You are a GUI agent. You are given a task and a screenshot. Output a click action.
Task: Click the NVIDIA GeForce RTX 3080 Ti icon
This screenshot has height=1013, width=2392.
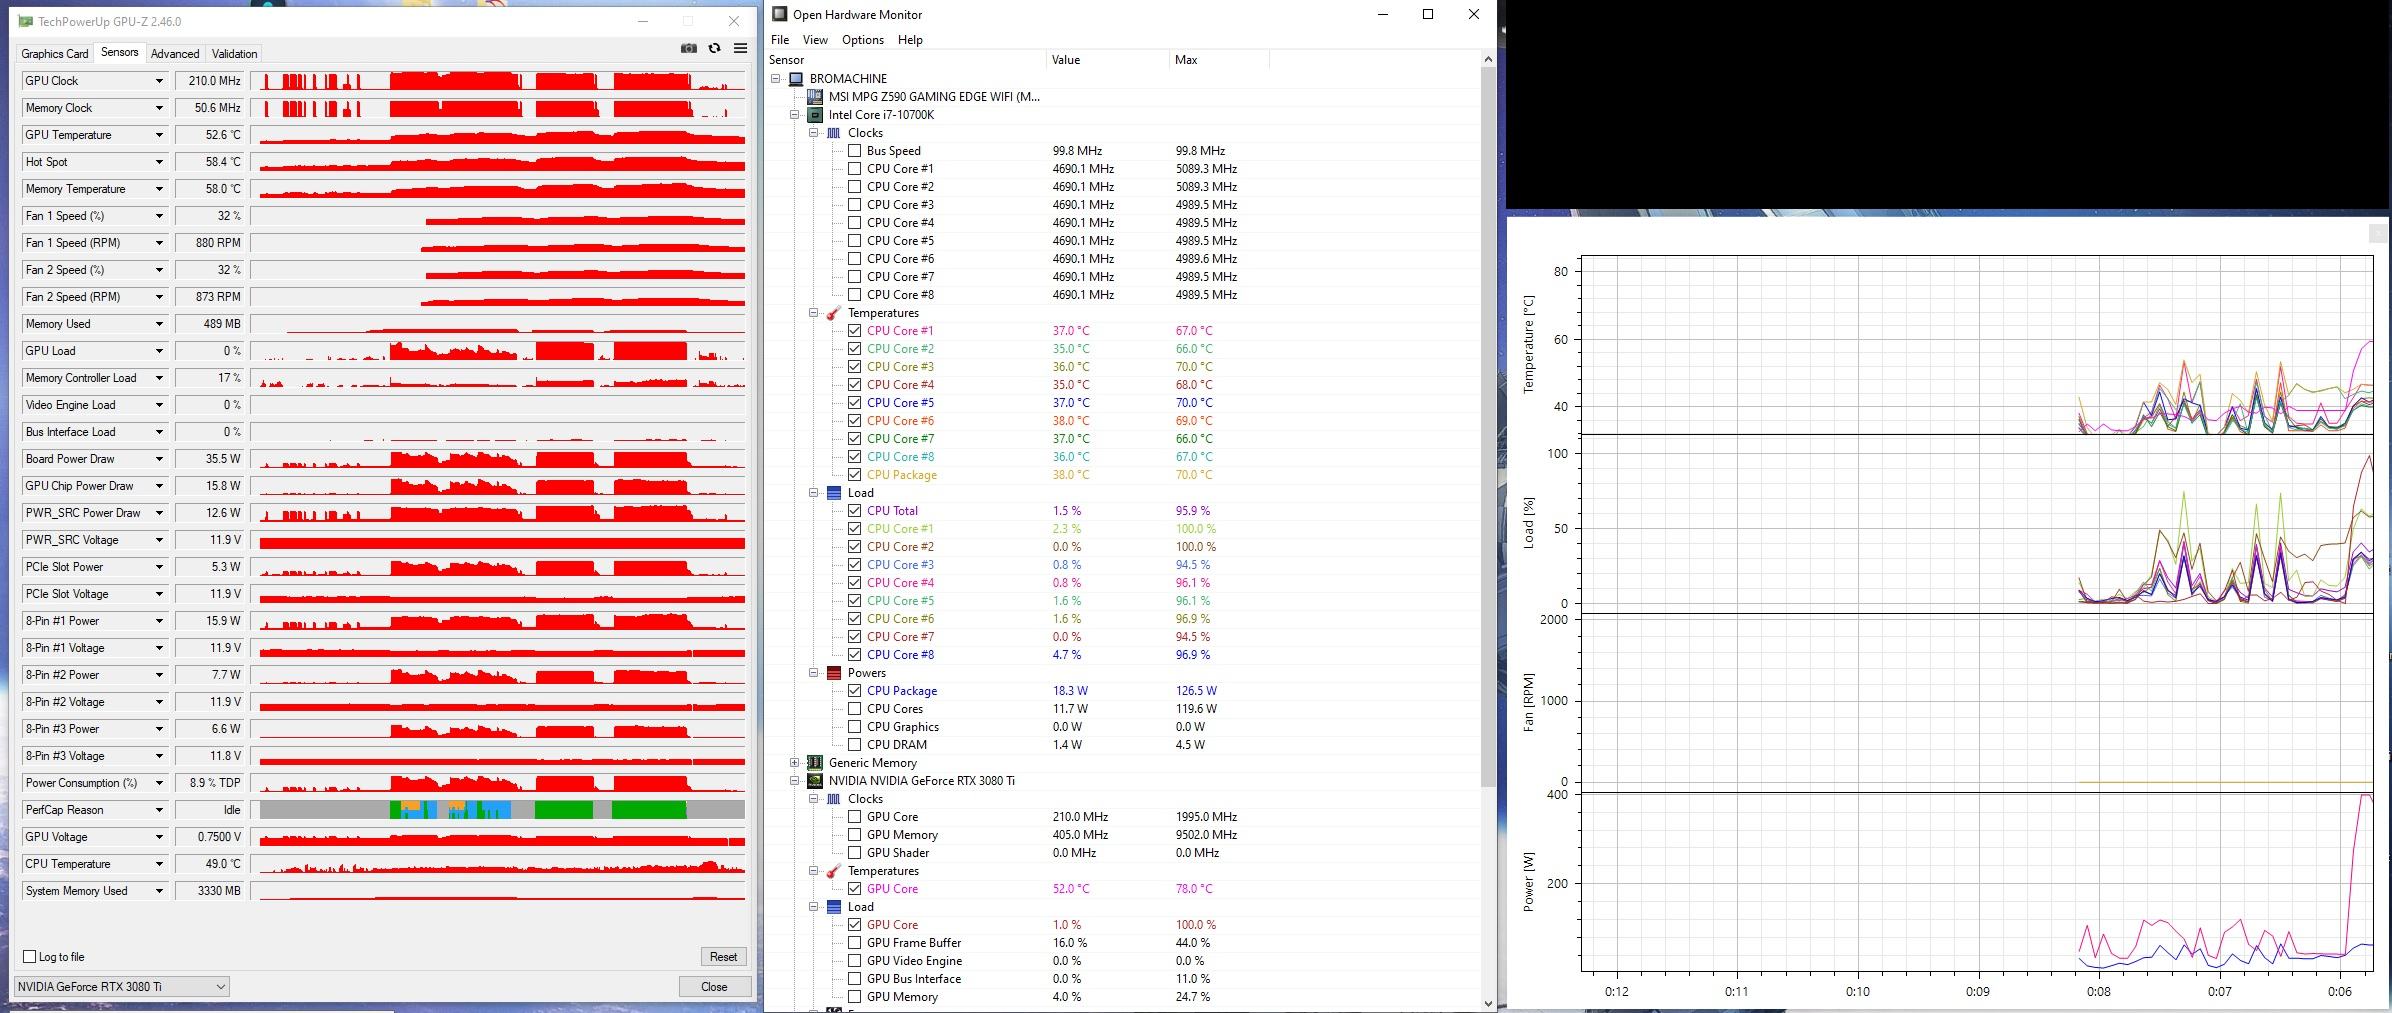(x=815, y=781)
